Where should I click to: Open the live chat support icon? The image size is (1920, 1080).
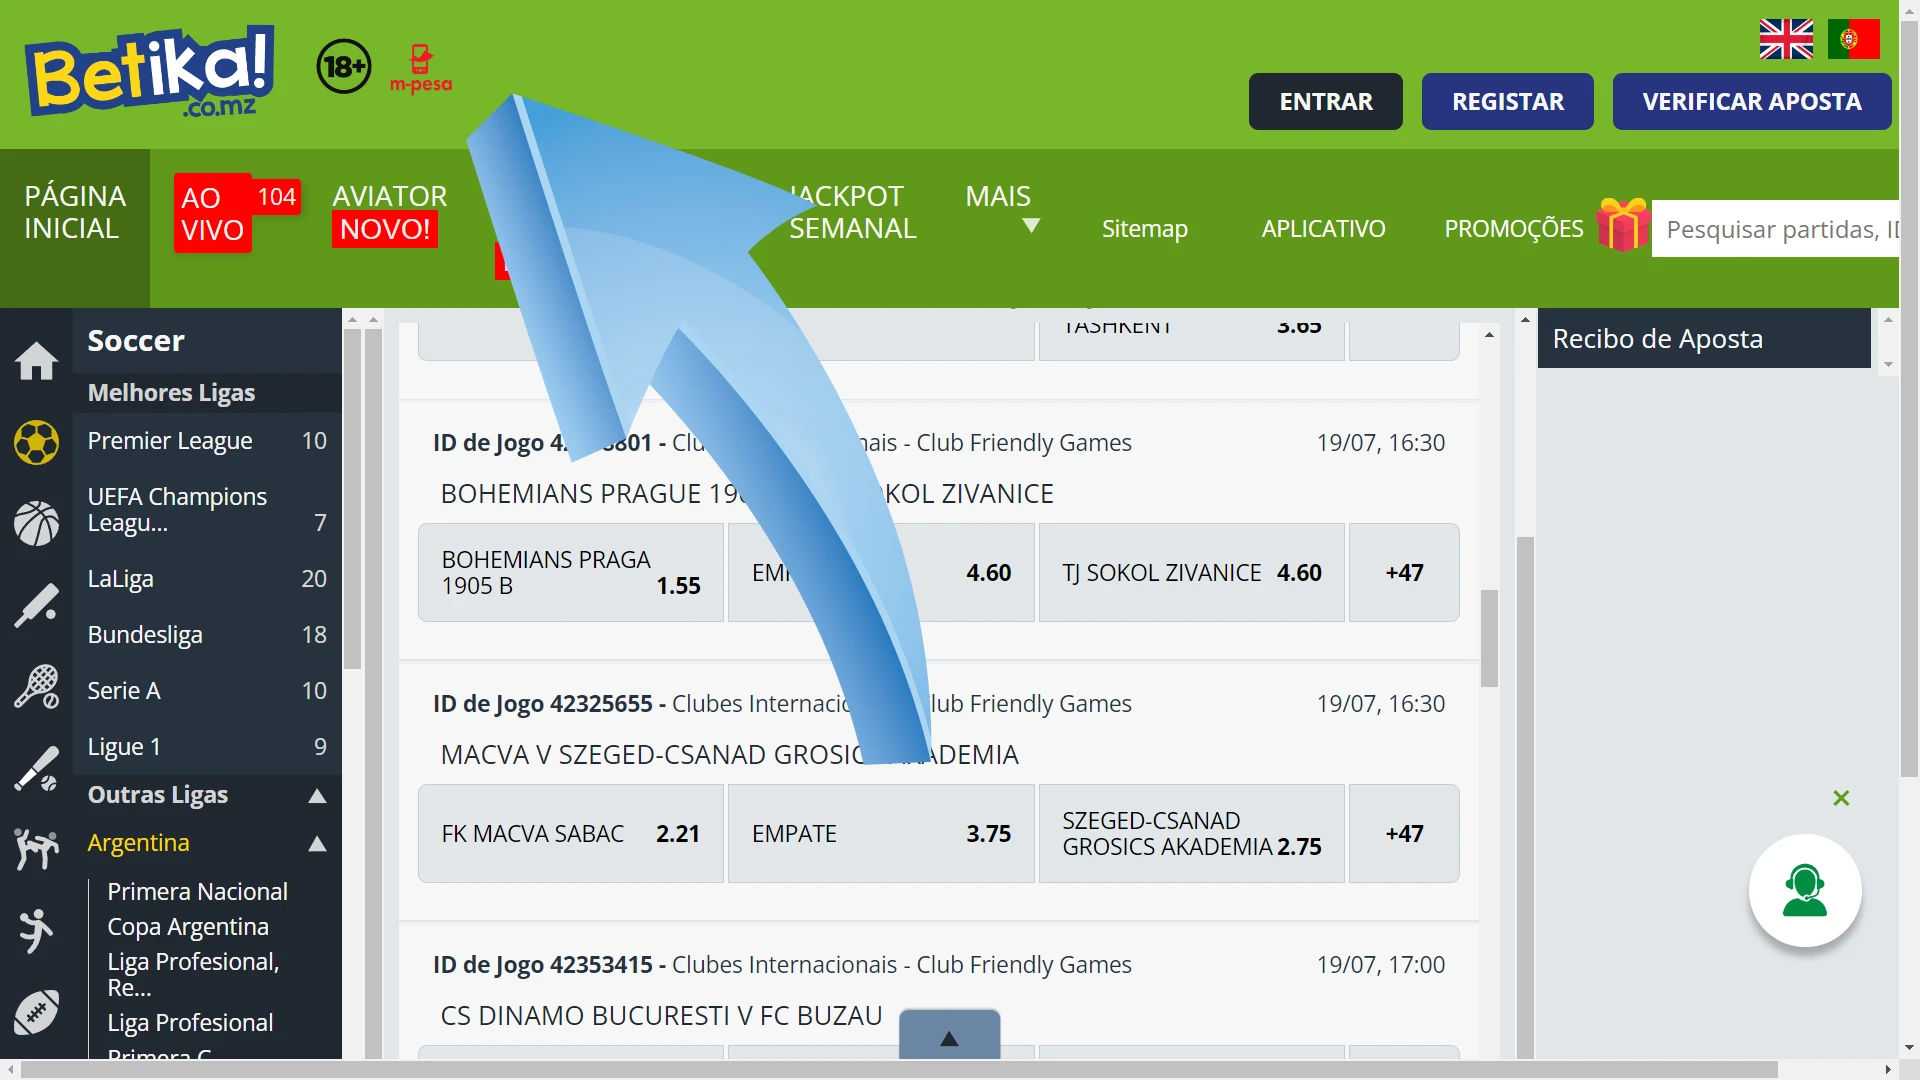click(x=1805, y=890)
